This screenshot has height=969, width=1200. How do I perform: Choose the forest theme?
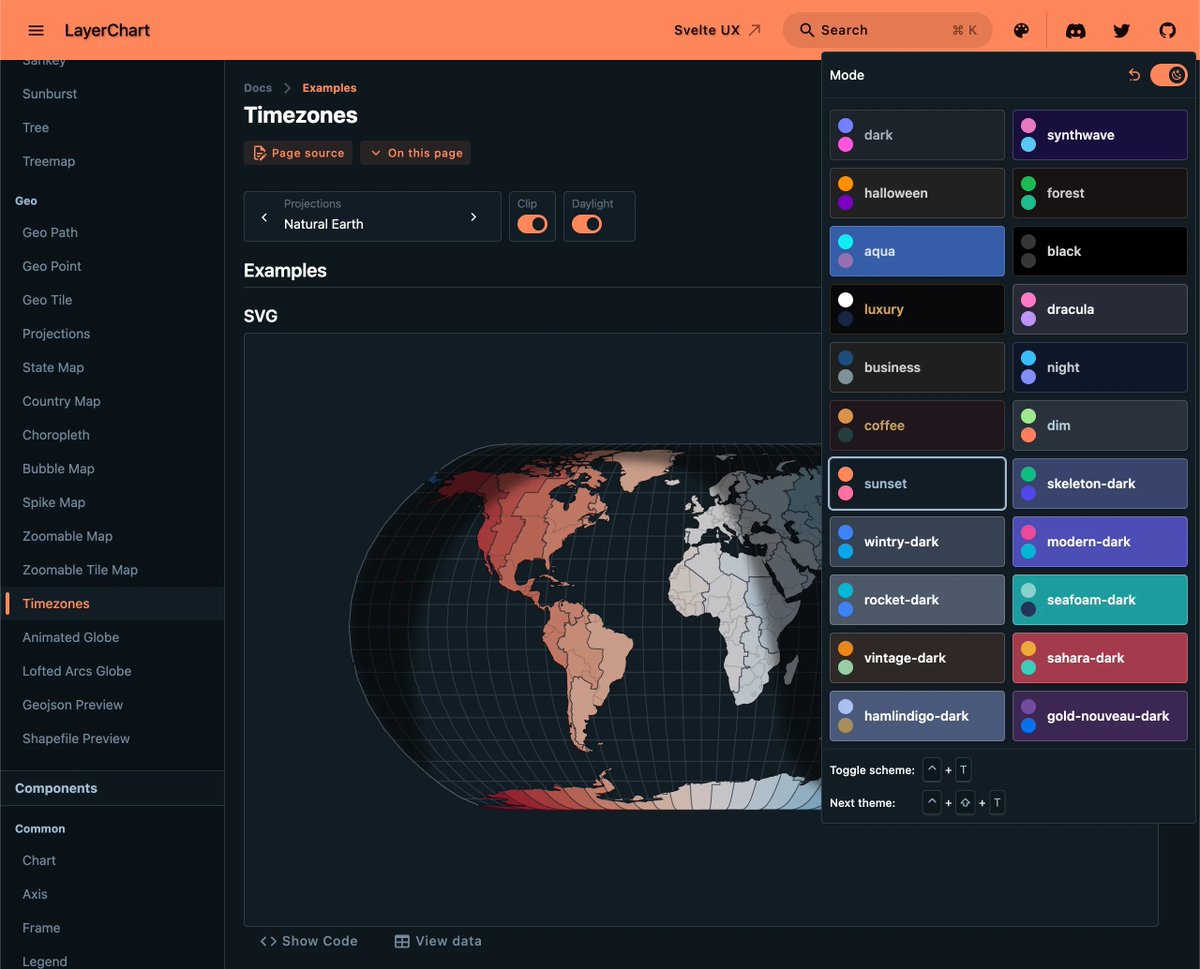point(1100,193)
